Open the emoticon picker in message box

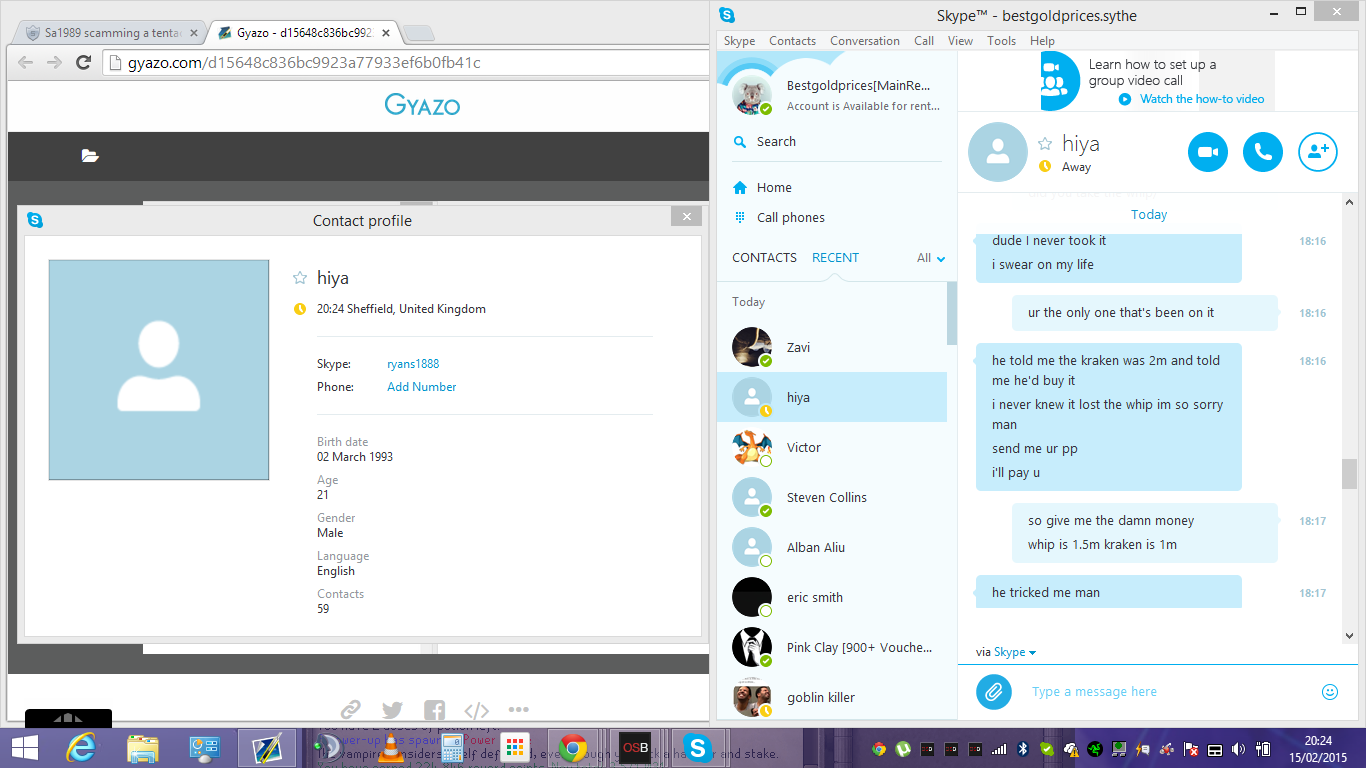[1330, 691]
